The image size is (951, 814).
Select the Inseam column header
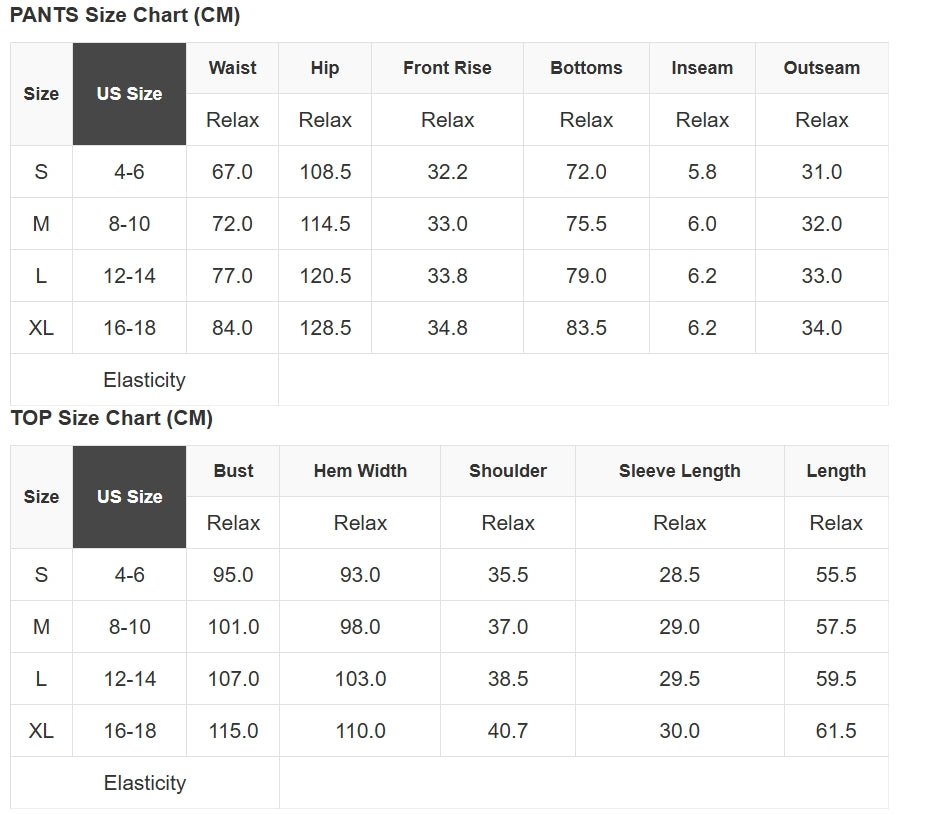pyautogui.click(x=702, y=68)
